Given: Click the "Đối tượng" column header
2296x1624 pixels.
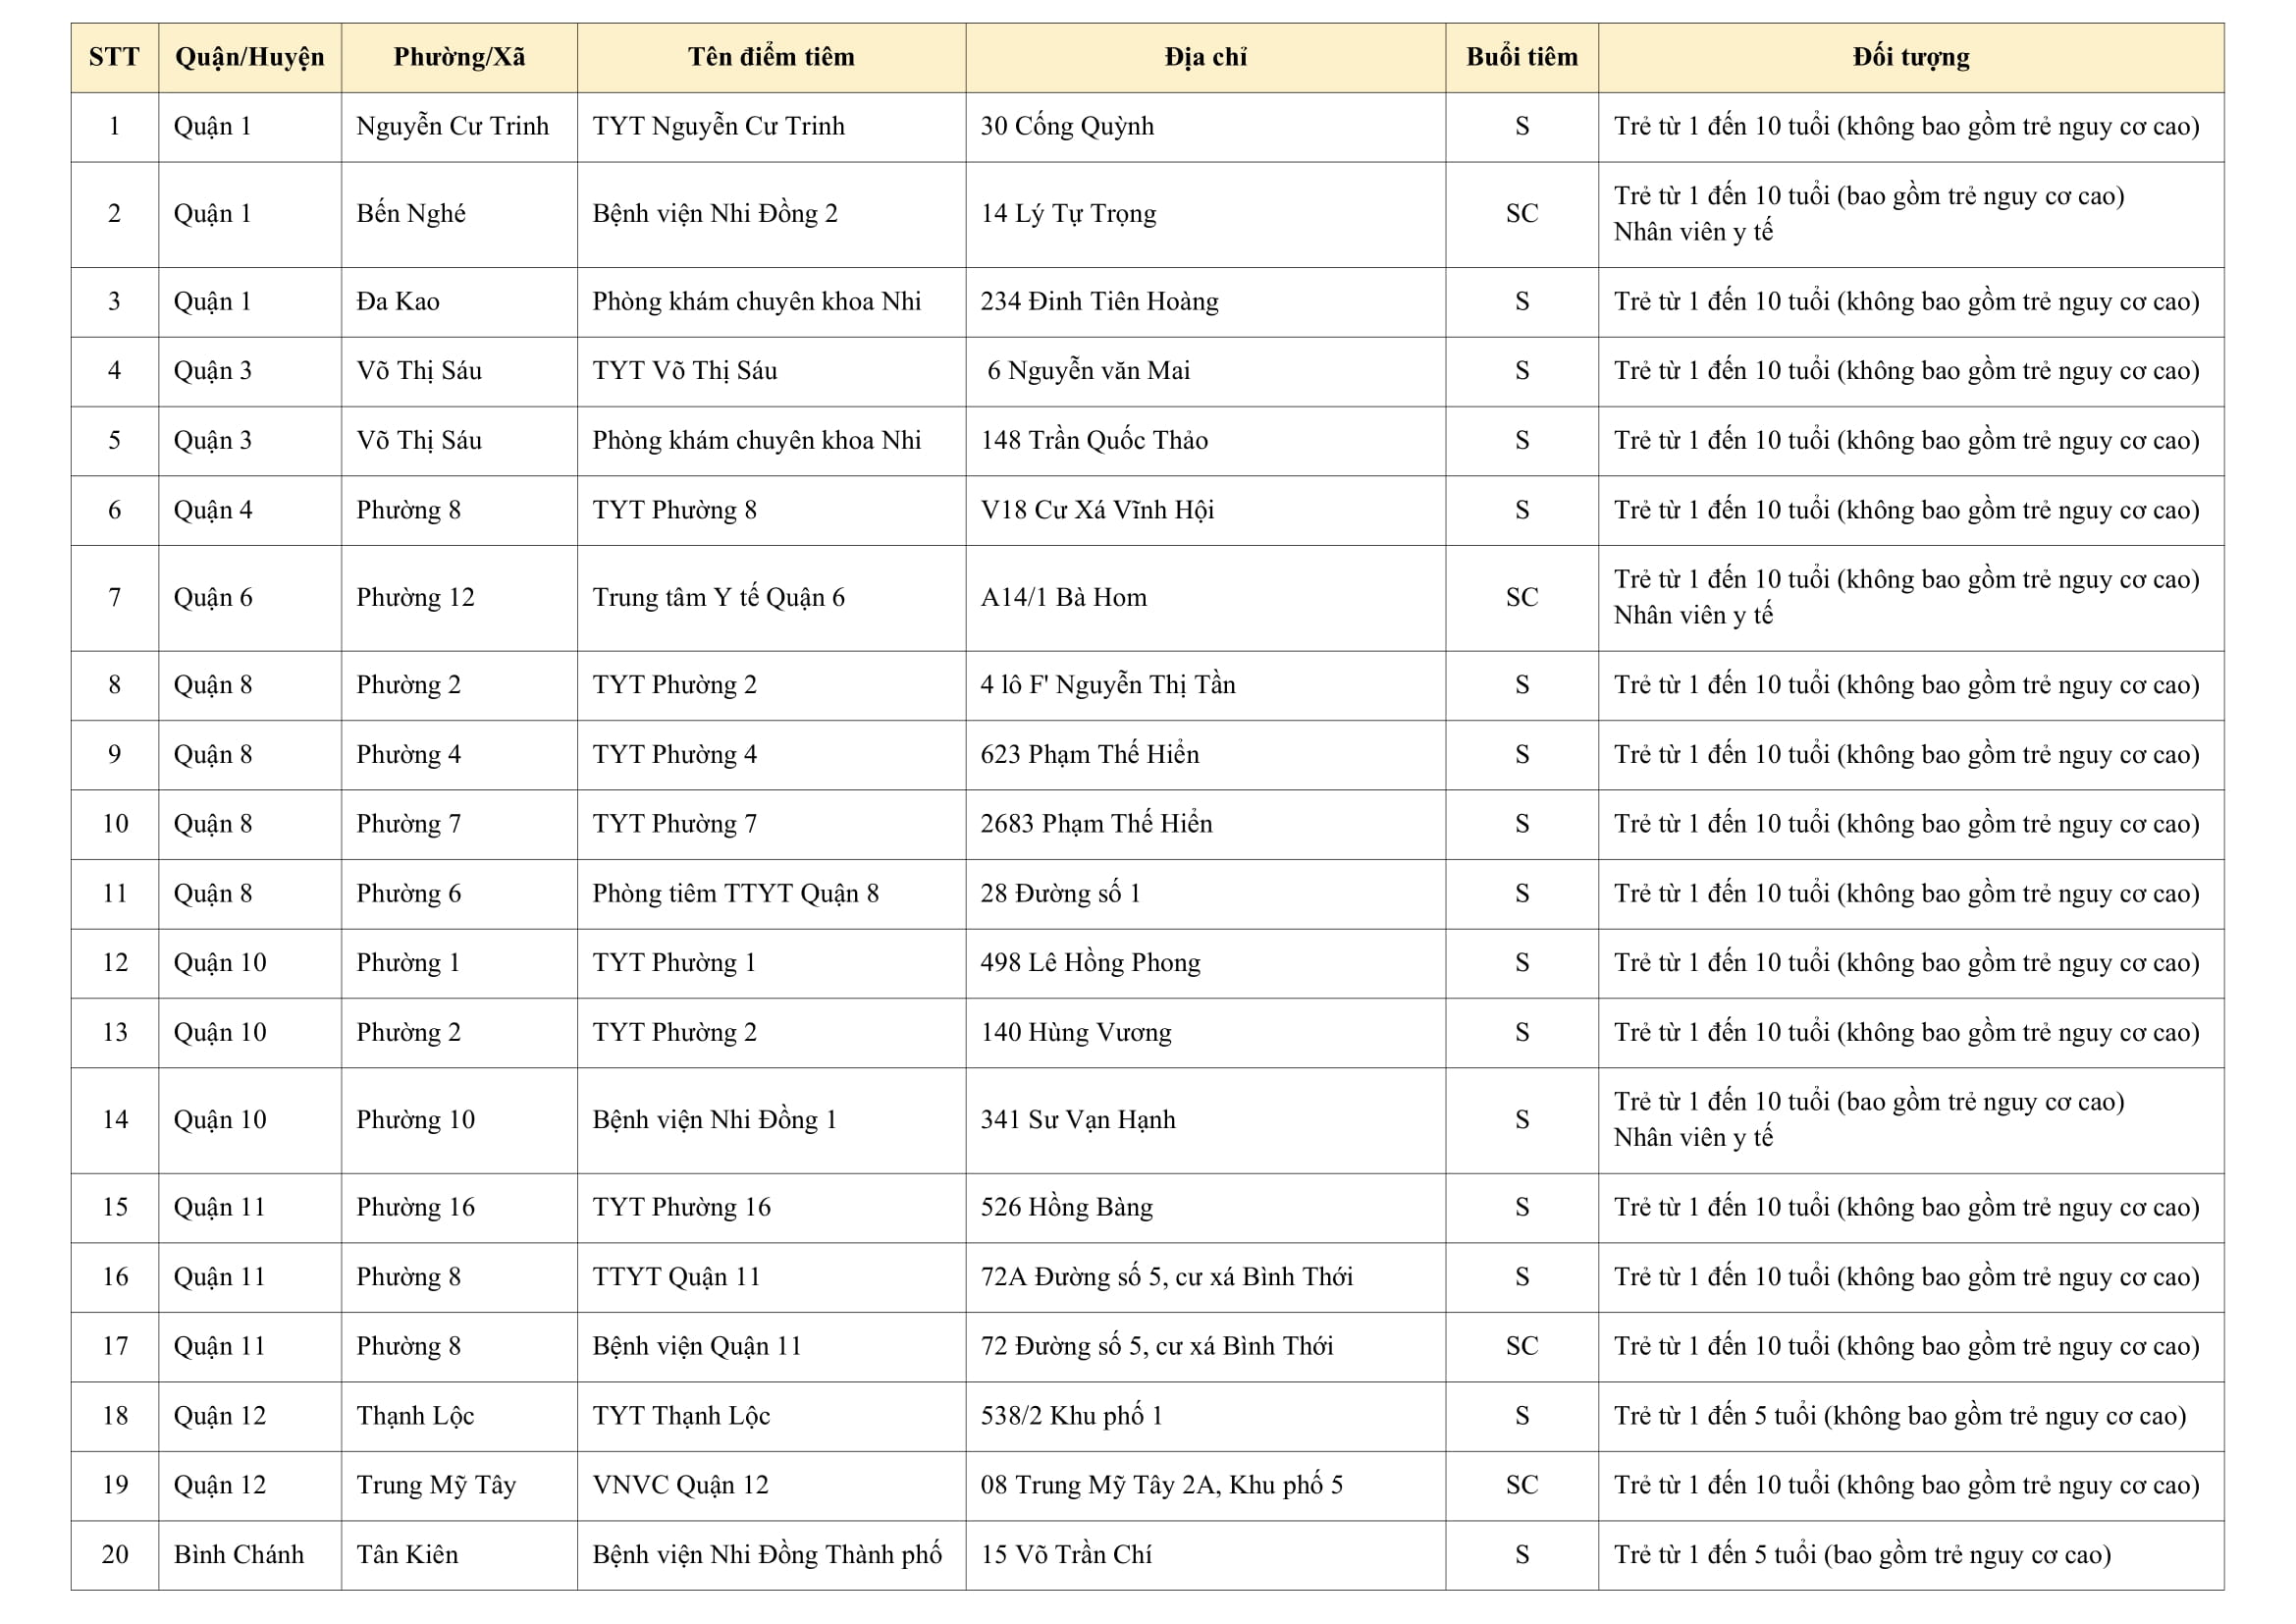Looking at the screenshot, I should click(x=1910, y=57).
